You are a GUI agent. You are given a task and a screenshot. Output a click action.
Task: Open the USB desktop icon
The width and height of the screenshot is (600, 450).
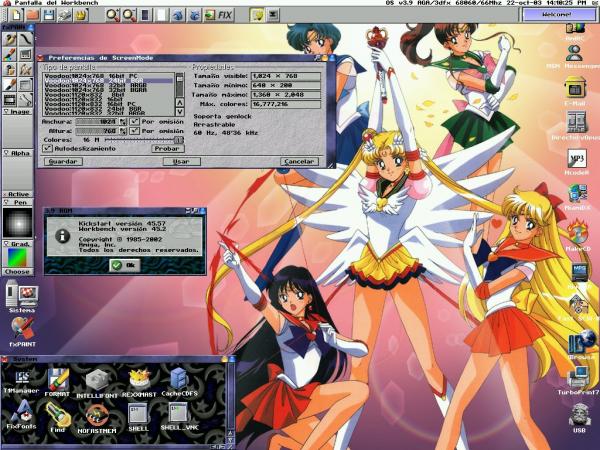tap(579, 418)
